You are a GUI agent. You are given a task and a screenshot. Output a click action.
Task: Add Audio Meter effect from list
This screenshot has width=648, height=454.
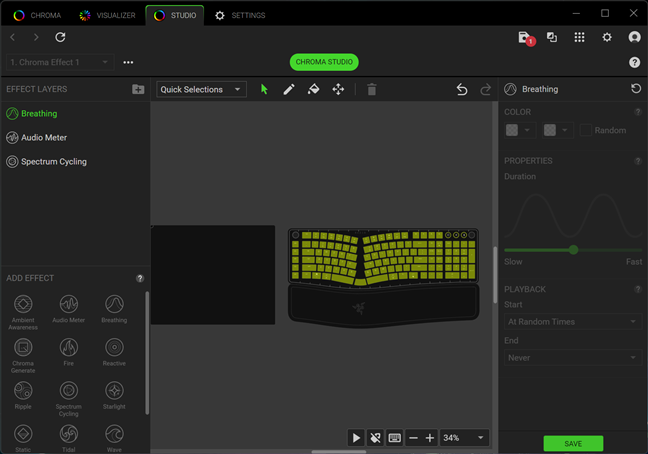69,308
